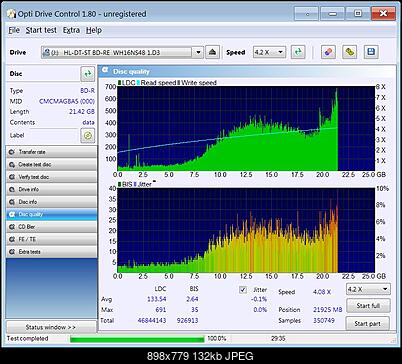Click the Position value 21925 MB

(x=328, y=310)
